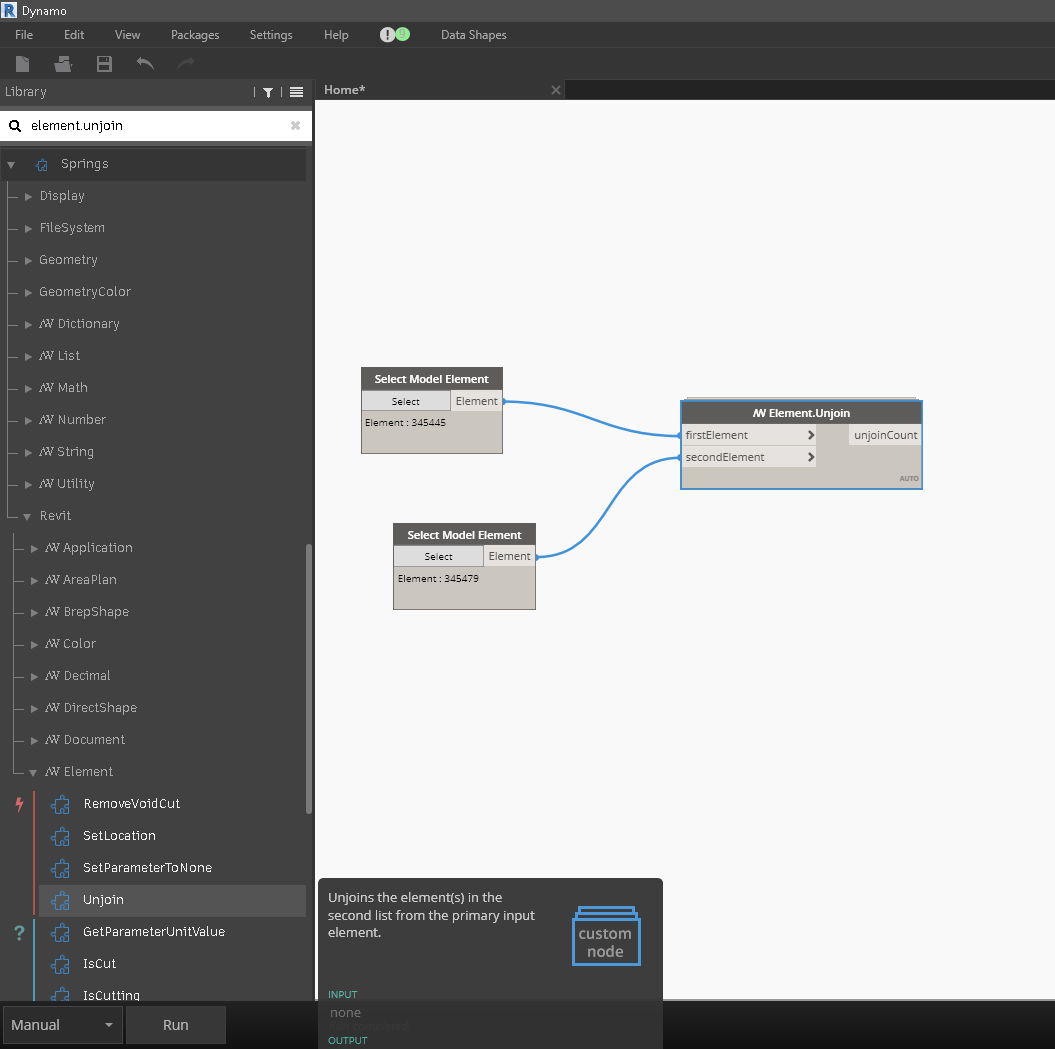Expand the GeometryColor category
Screen dimensions: 1055x1049
tap(28, 293)
